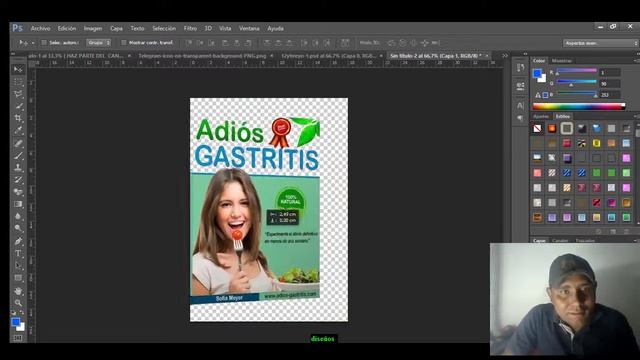This screenshot has width=640, height=360.
Task: Click foreground blue swatch in Color panel
Action: pyautogui.click(x=537, y=73)
